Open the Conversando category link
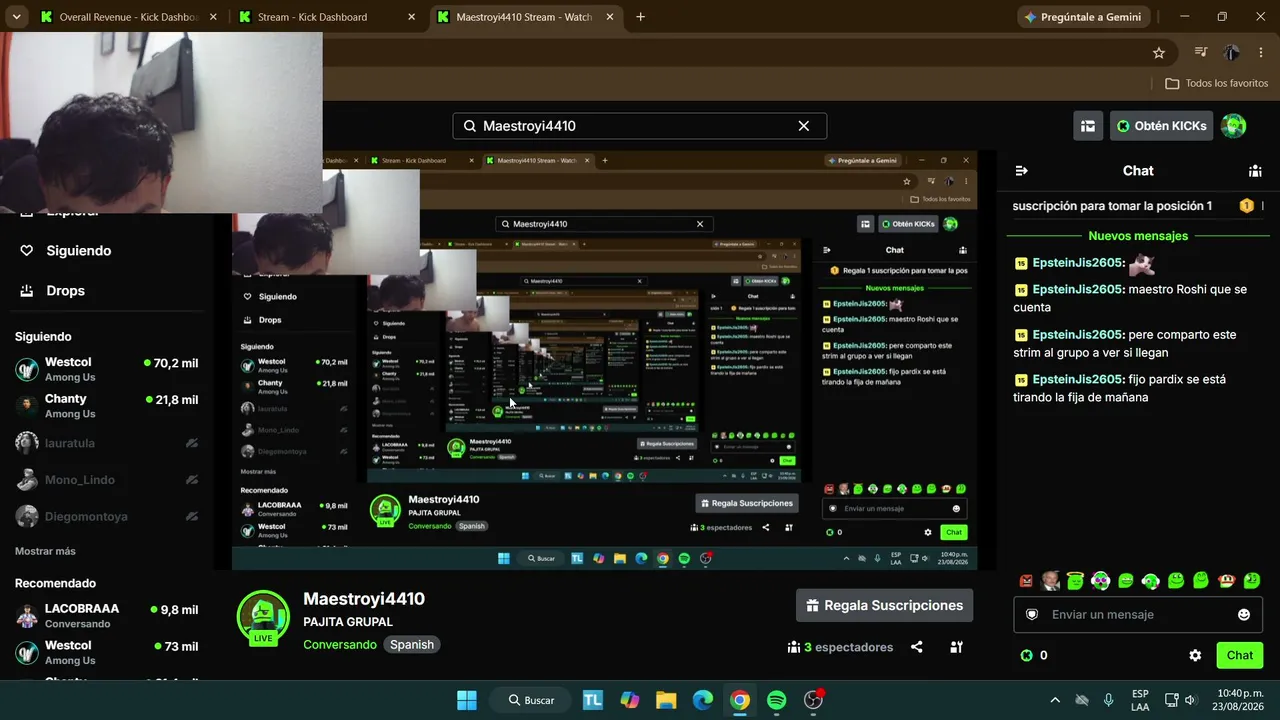Image resolution: width=1280 pixels, height=720 pixels. (x=340, y=645)
